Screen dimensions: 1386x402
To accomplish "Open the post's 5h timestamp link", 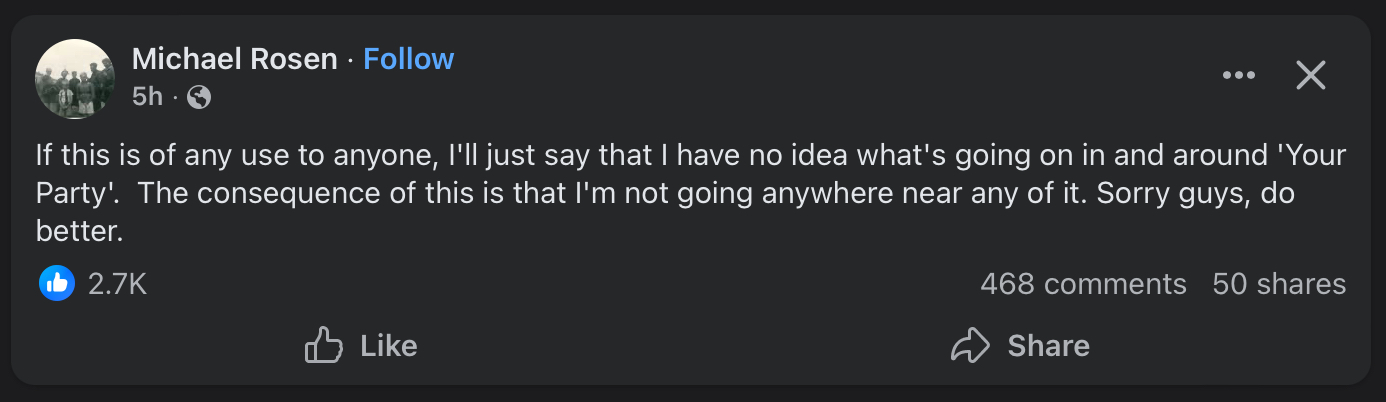I will (146, 97).
